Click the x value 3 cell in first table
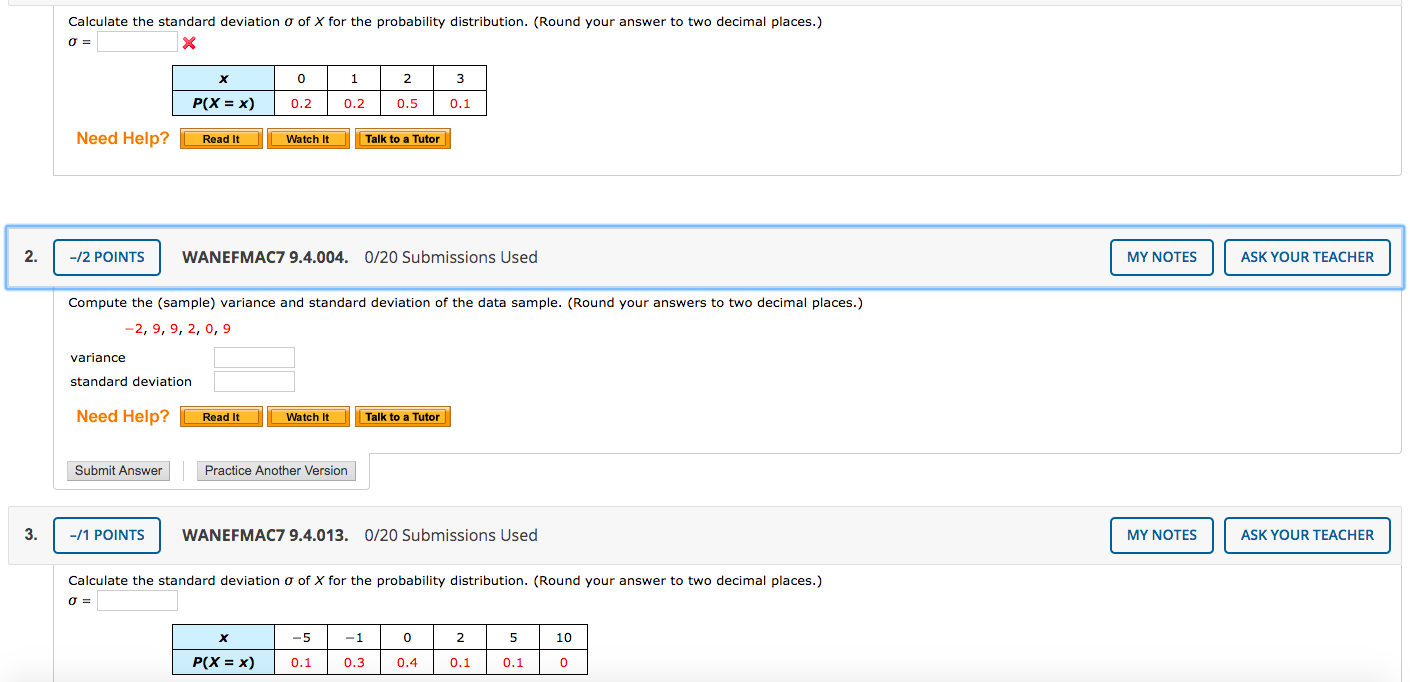Image resolution: width=1410 pixels, height=682 pixels. 460,78
